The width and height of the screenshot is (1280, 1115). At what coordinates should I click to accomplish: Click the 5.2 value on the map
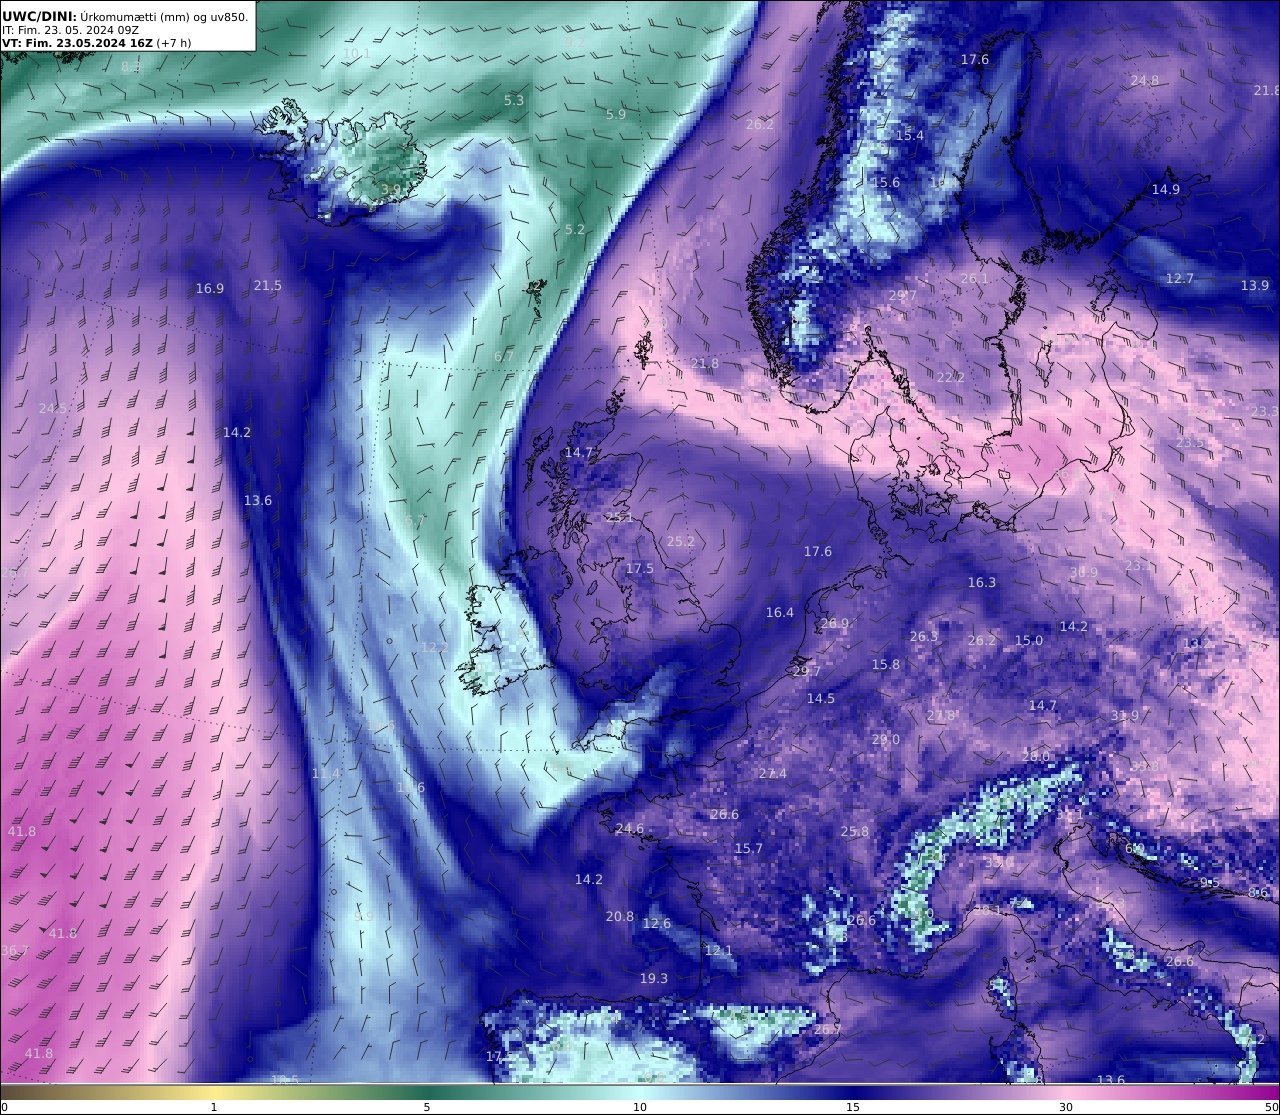point(575,229)
